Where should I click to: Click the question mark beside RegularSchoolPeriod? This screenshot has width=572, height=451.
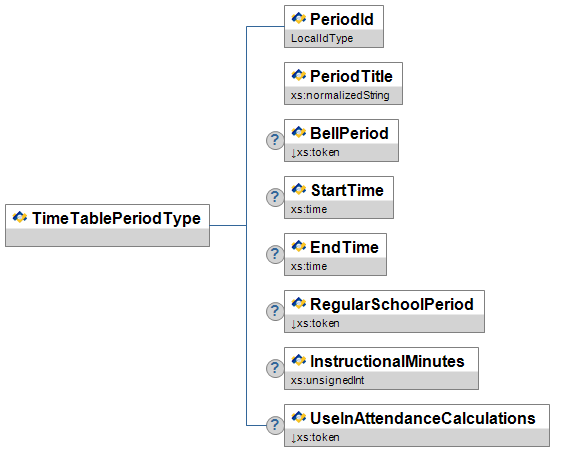point(275,311)
